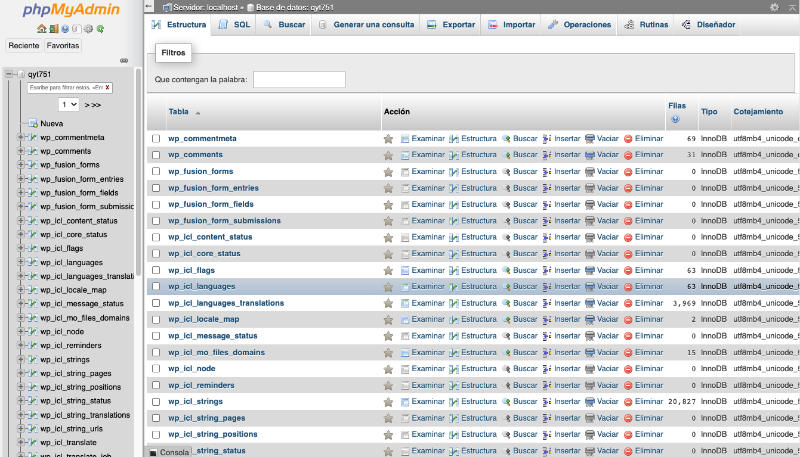The height and width of the screenshot is (457, 800).
Task: Click Insertar for wp_icl_reminders
Action: pos(561,385)
